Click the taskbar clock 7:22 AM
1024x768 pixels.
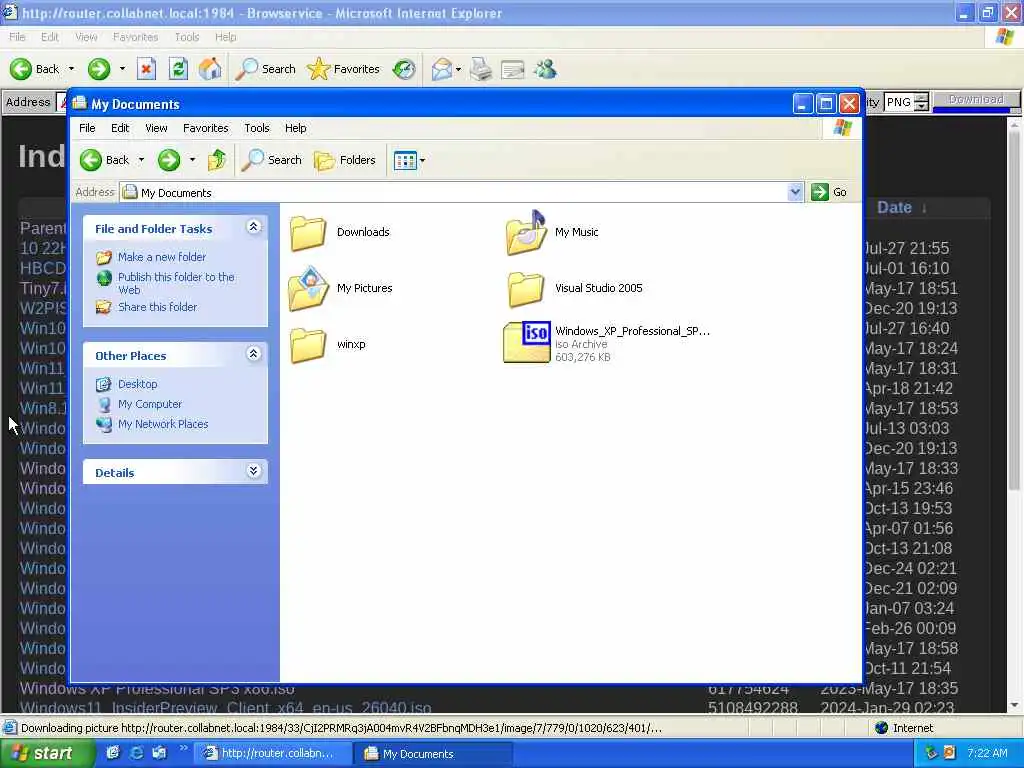tap(987, 754)
